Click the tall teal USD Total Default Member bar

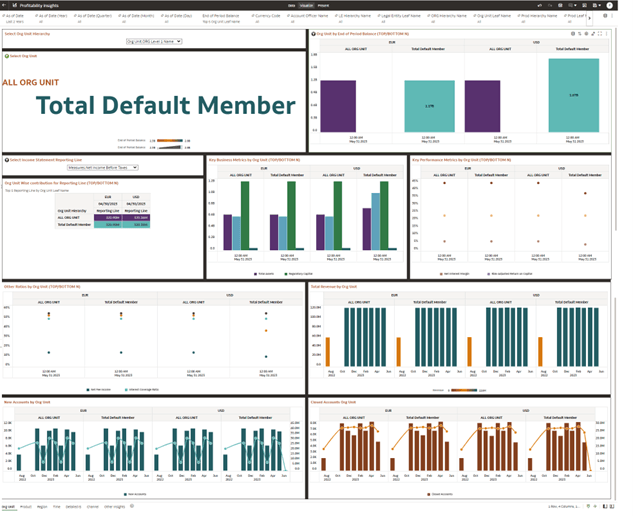point(574,95)
